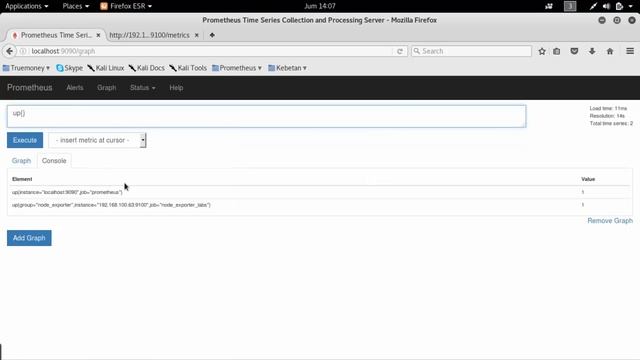Switch to the Console tab
This screenshot has height=360, width=640.
point(54,161)
